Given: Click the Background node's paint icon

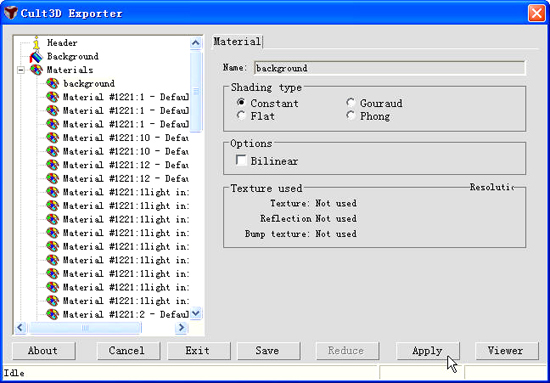Looking at the screenshot, I should pyautogui.click(x=36, y=56).
